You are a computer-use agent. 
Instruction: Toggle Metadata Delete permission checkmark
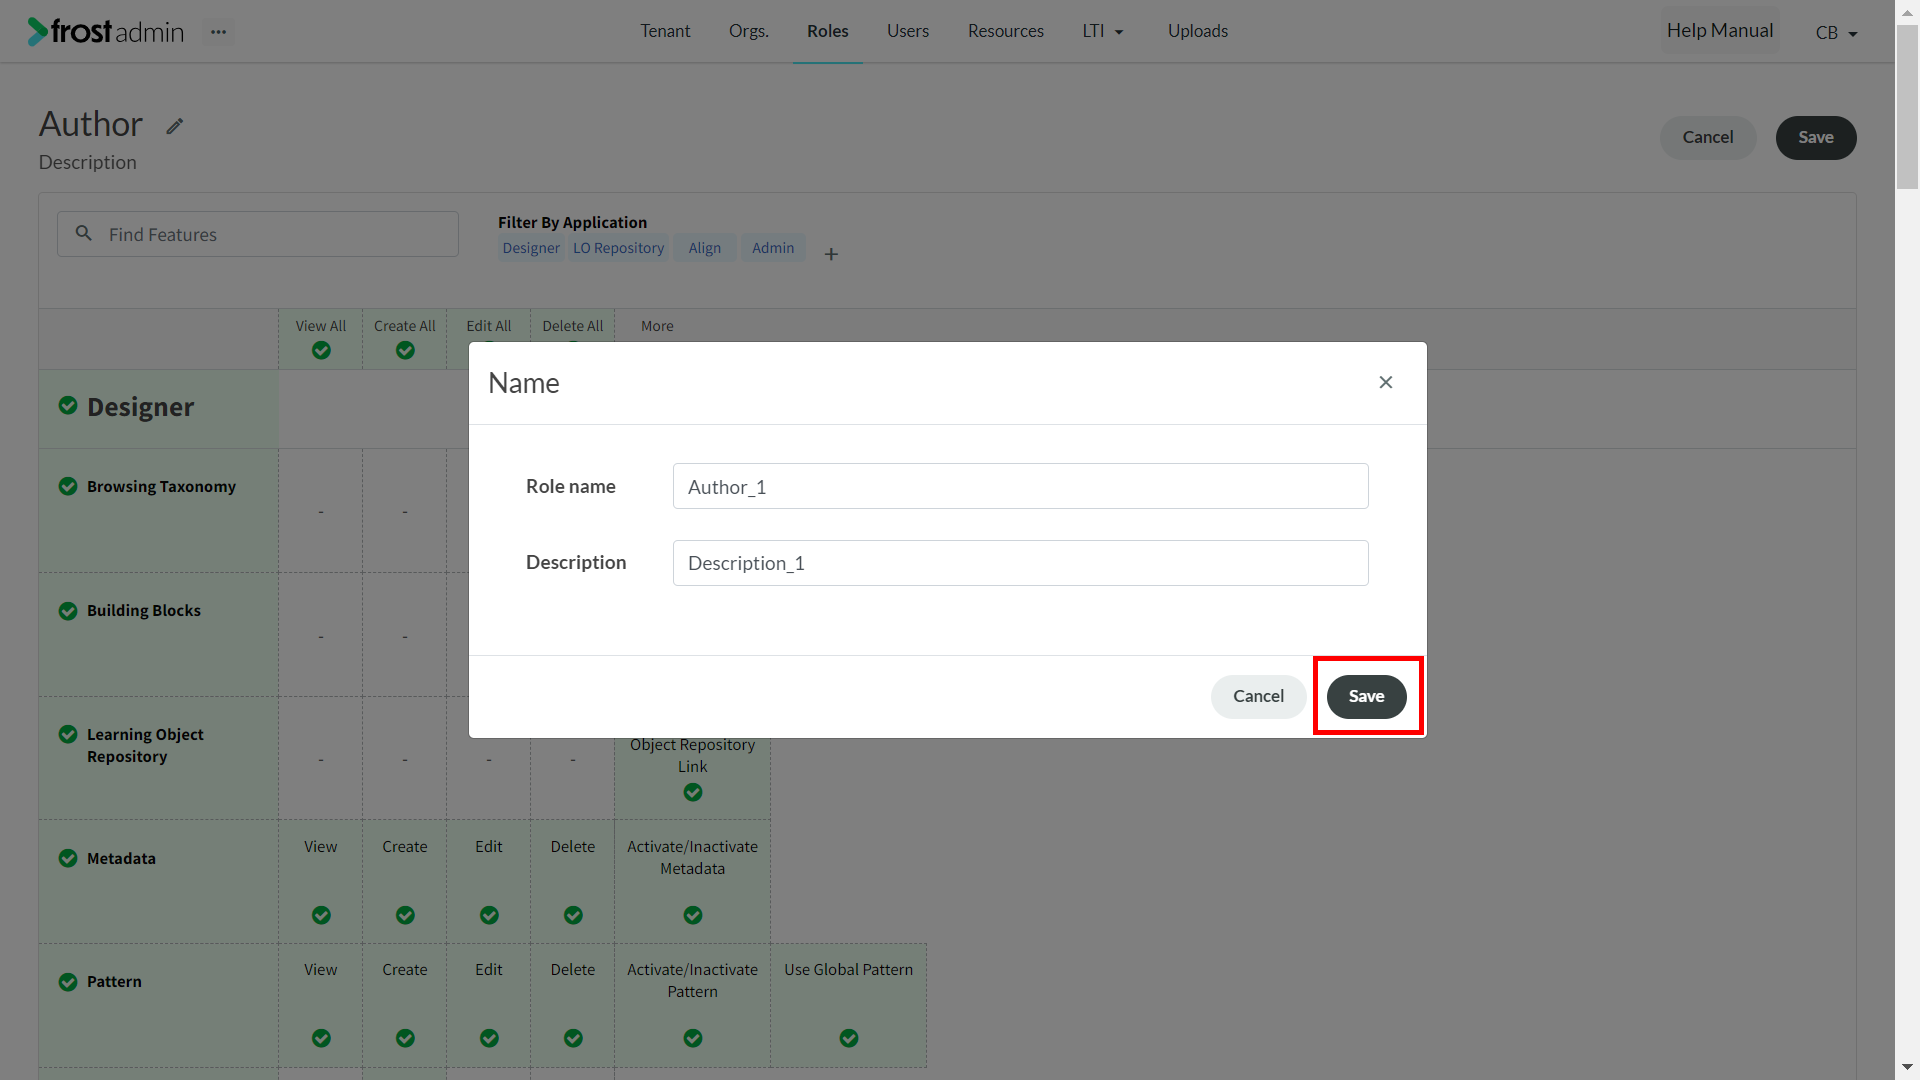[x=573, y=915]
